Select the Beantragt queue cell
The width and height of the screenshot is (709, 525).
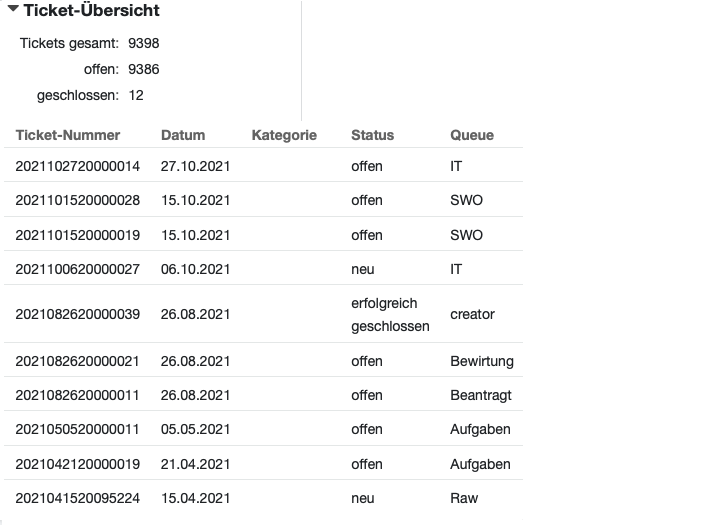481,395
